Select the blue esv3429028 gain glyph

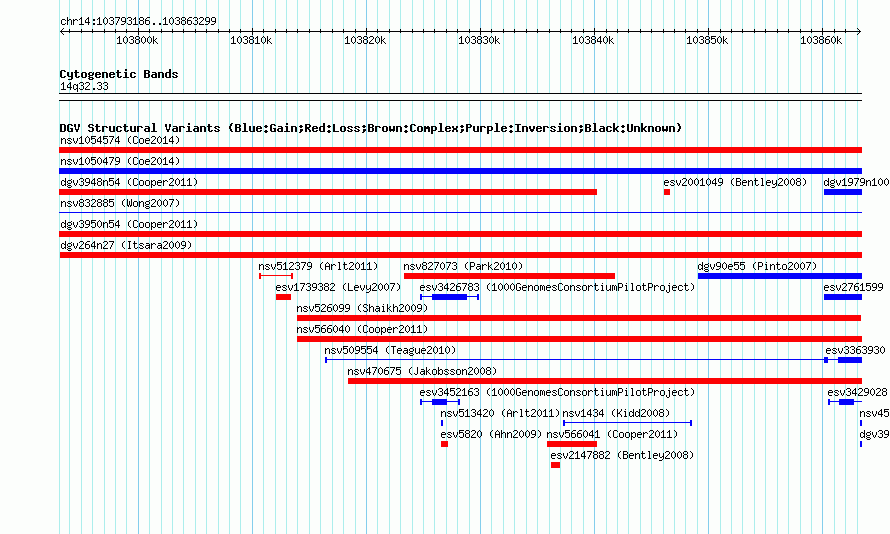[845, 402]
